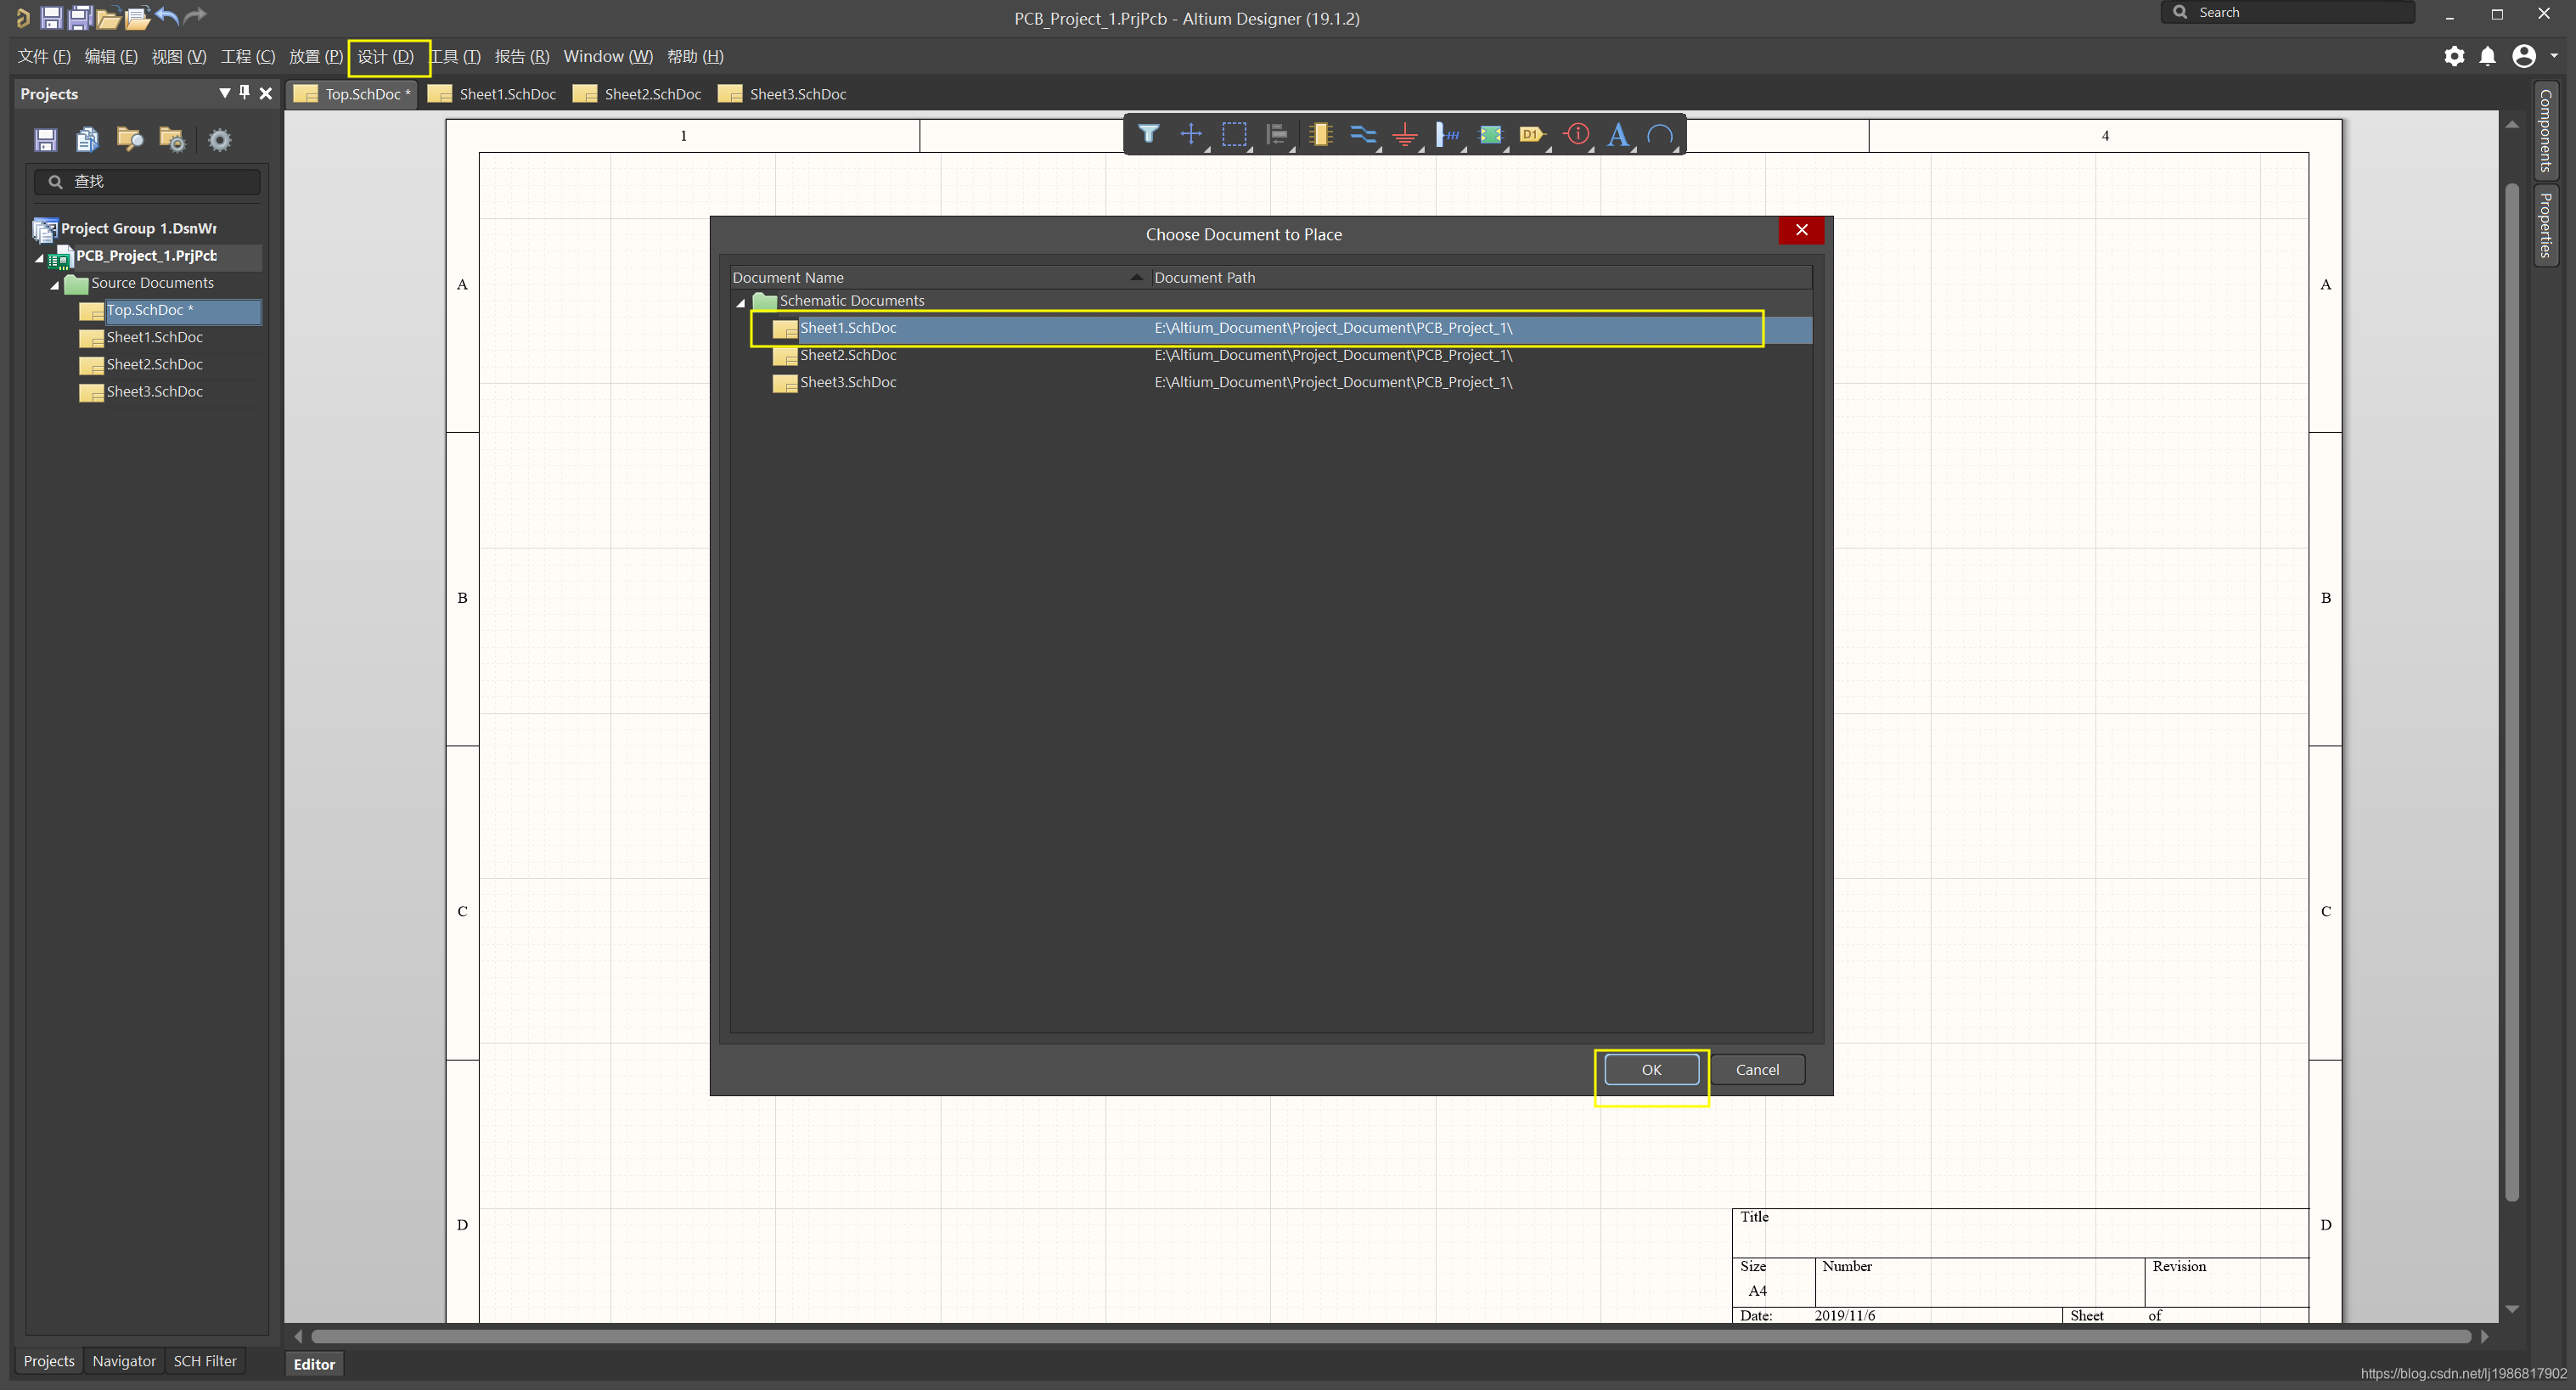The height and width of the screenshot is (1390, 2576).
Task: Click the place wire icon
Action: 1362,134
